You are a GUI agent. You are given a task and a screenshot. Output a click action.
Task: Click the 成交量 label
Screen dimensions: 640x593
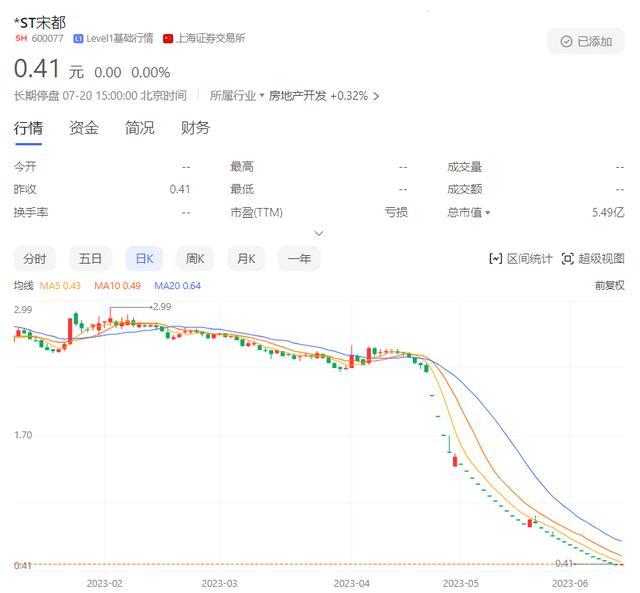464,167
